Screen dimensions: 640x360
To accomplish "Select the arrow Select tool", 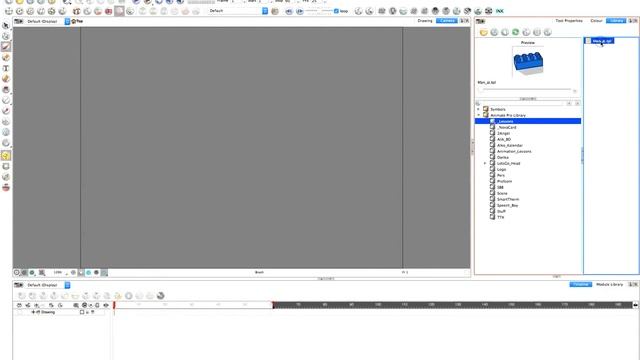I will (x=6, y=25).
